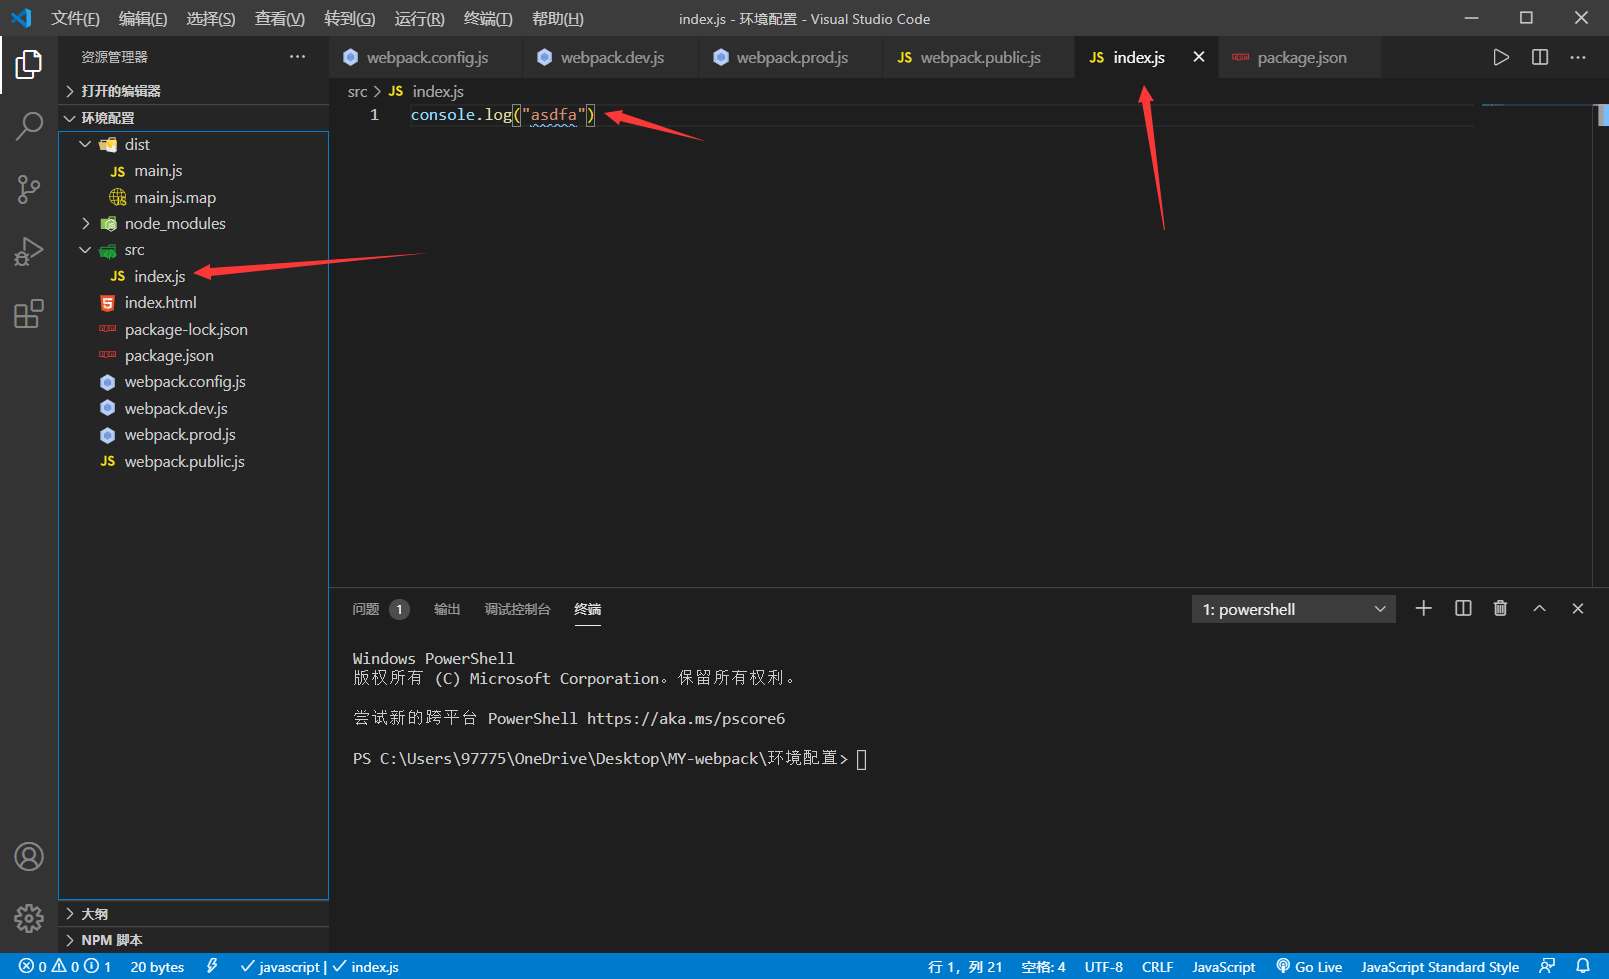The height and width of the screenshot is (979, 1609).
Task: Split the editor to the right
Action: (x=1540, y=57)
